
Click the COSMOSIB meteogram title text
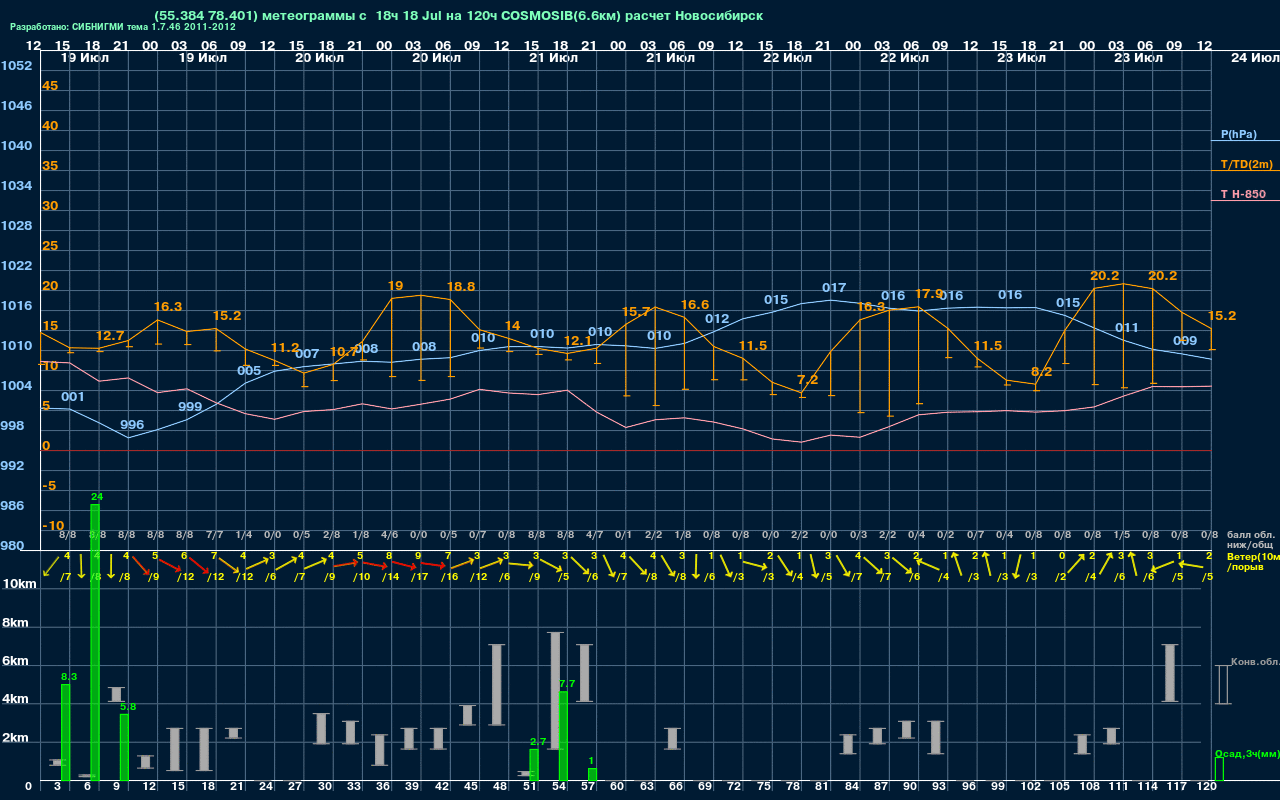click(x=458, y=16)
